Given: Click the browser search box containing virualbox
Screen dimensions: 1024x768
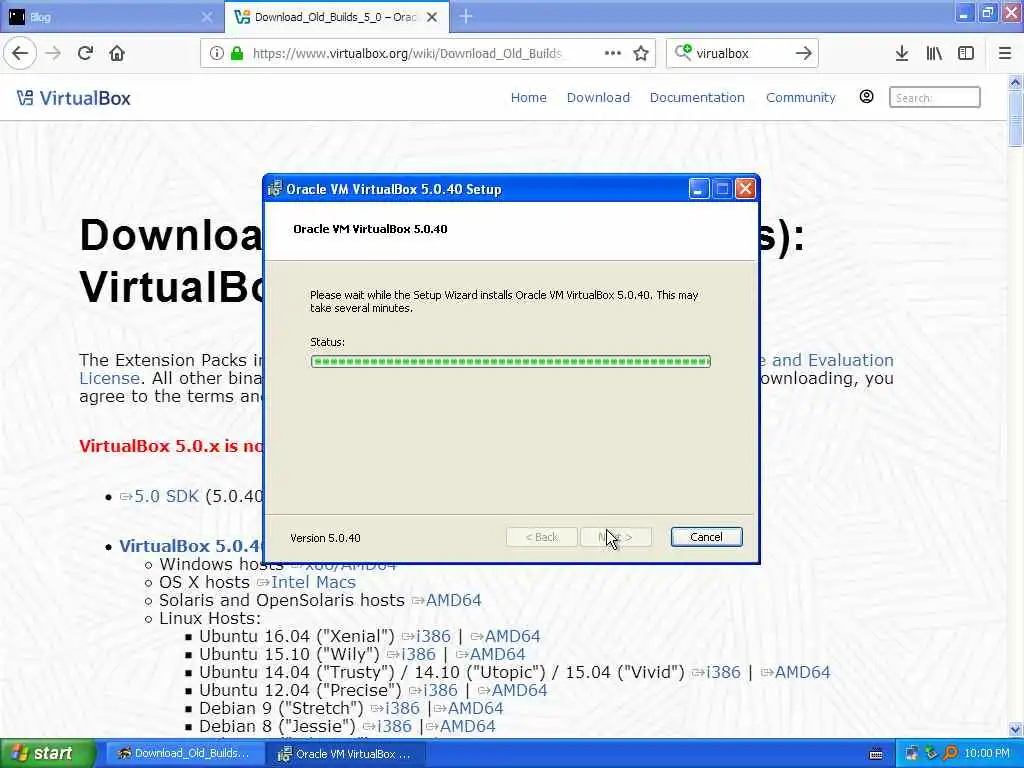Looking at the screenshot, I should click(741, 53).
